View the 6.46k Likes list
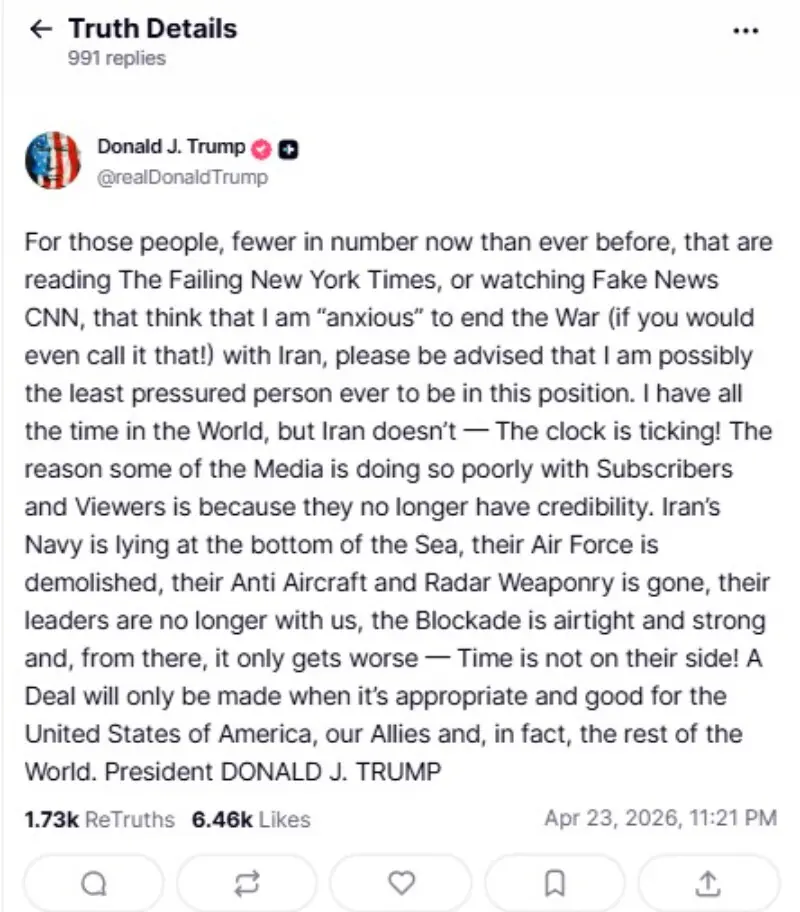 pyautogui.click(x=251, y=819)
